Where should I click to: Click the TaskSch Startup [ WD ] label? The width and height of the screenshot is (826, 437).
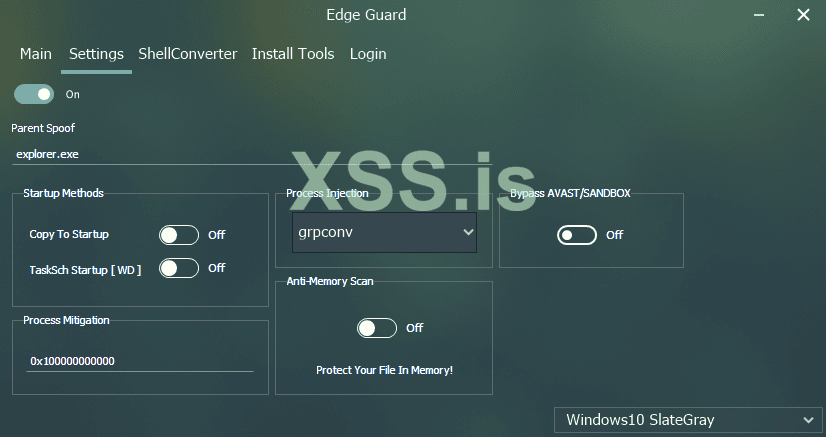coord(85,270)
